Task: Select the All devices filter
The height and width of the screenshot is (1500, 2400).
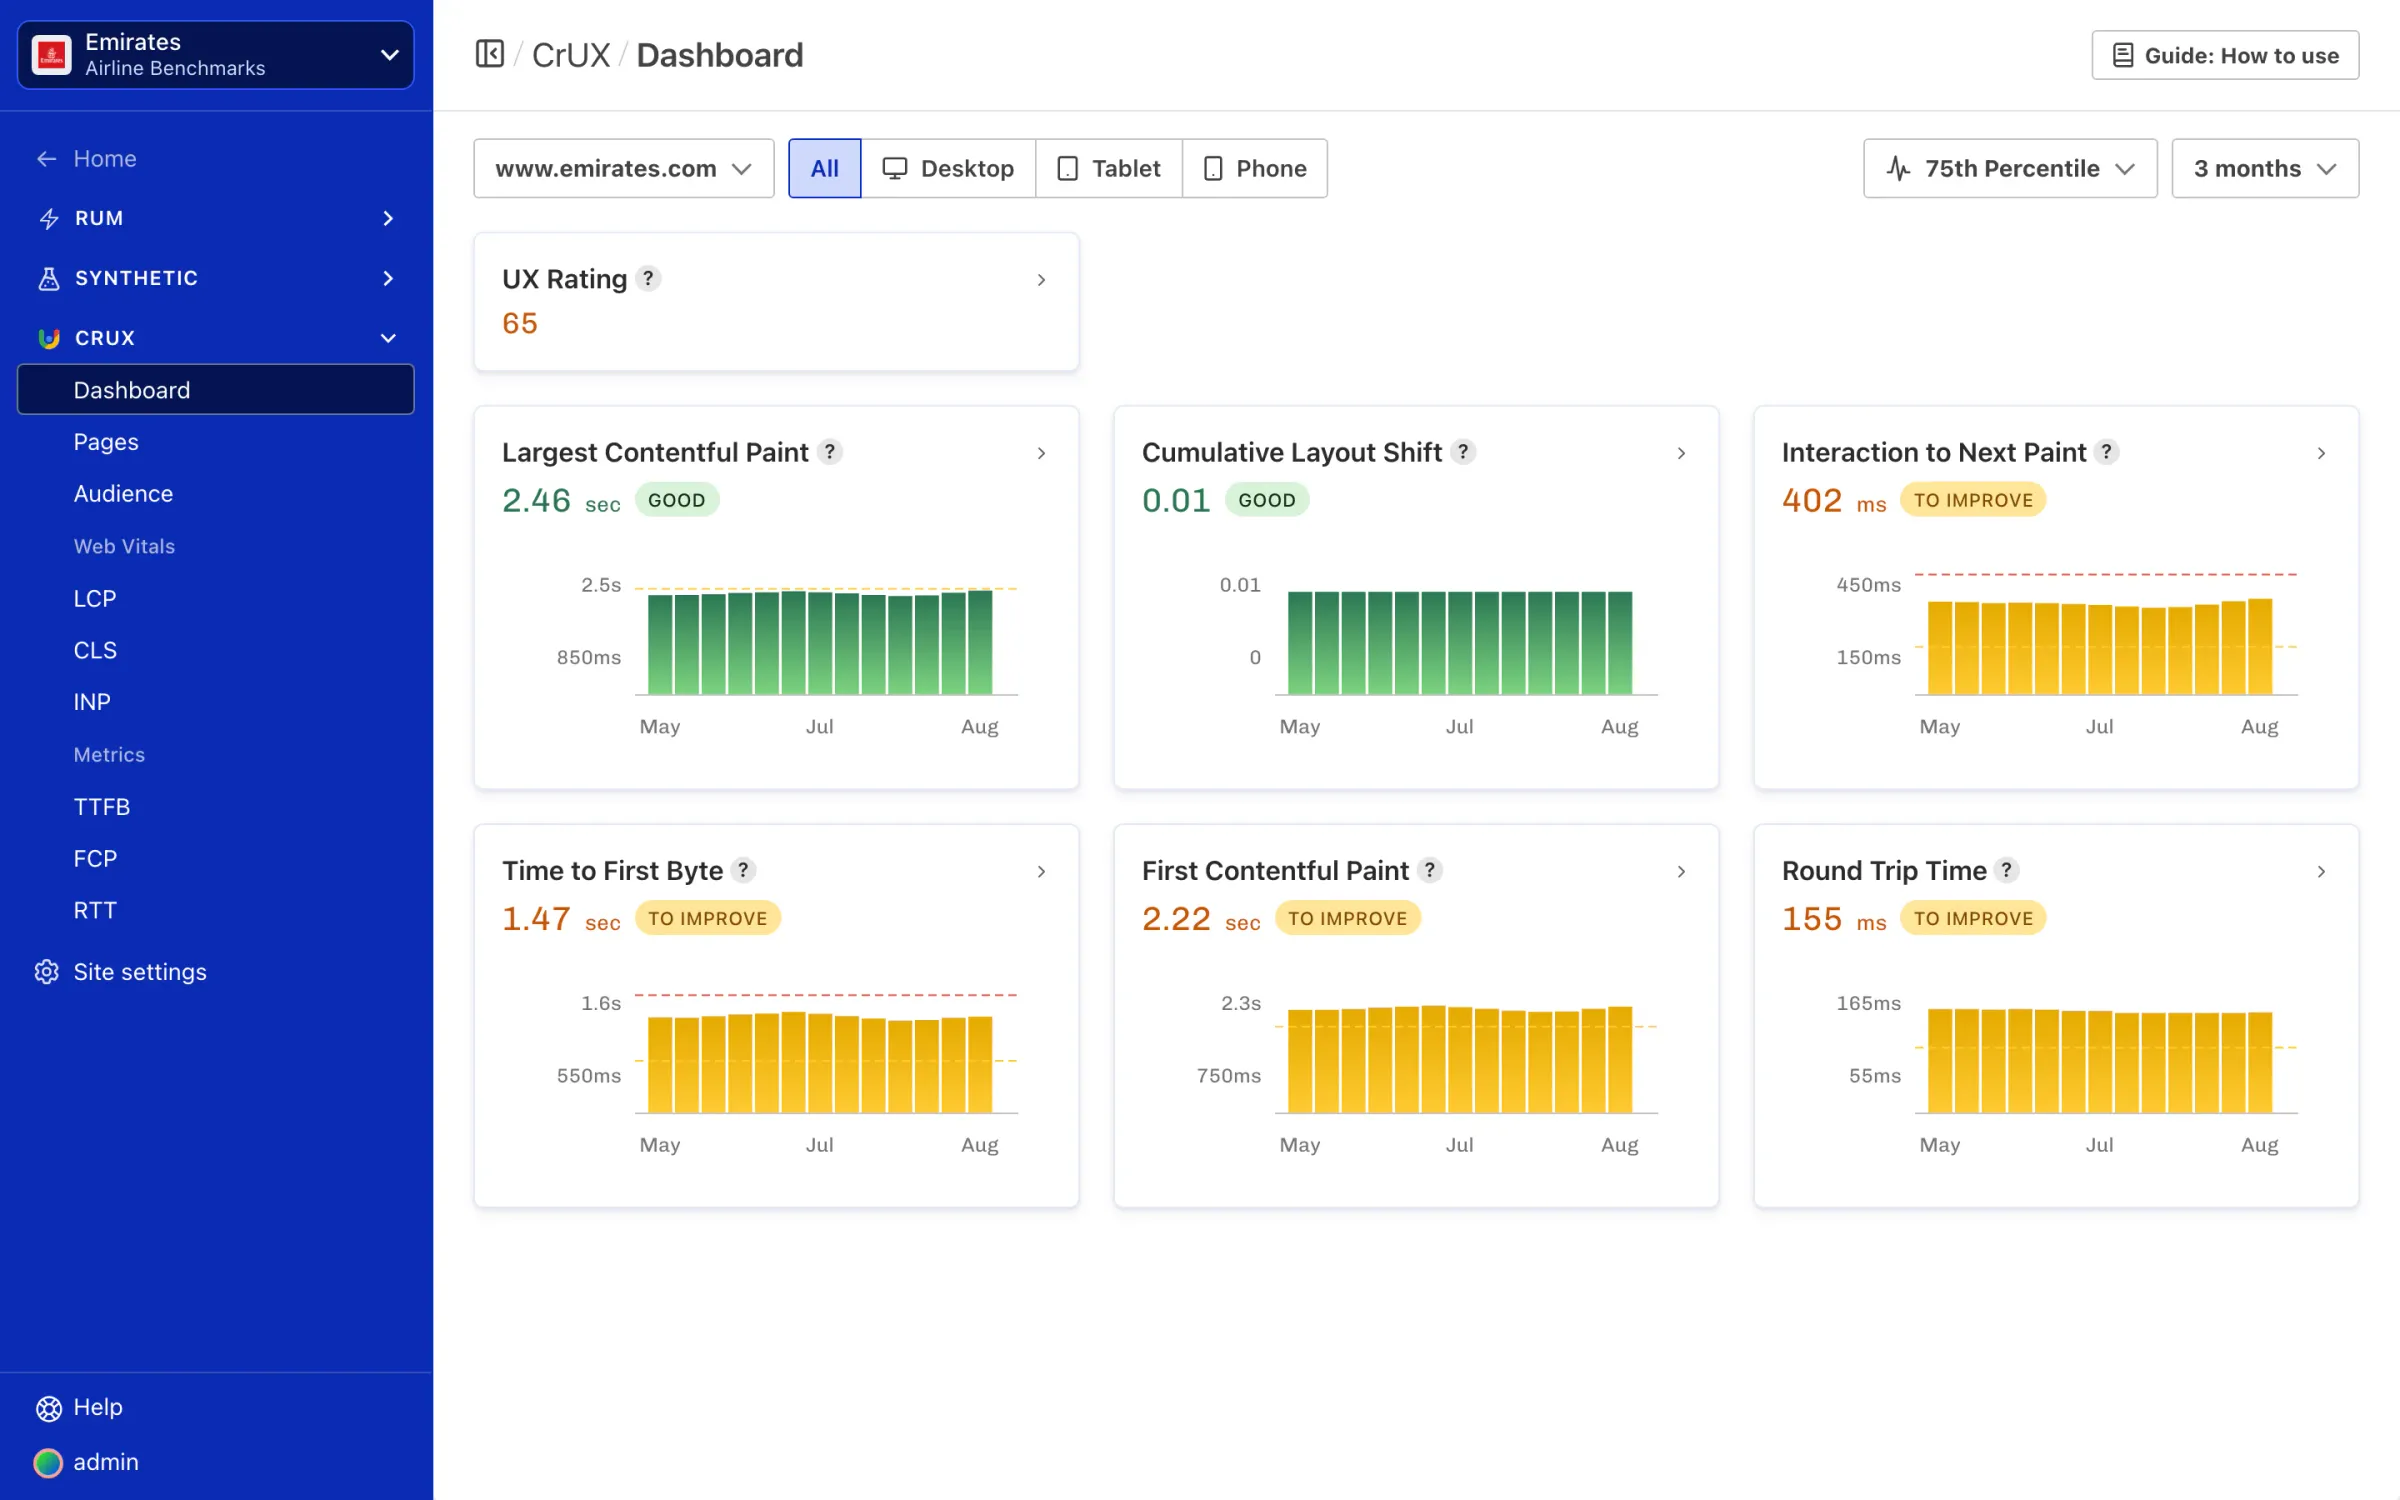Action: tap(824, 168)
